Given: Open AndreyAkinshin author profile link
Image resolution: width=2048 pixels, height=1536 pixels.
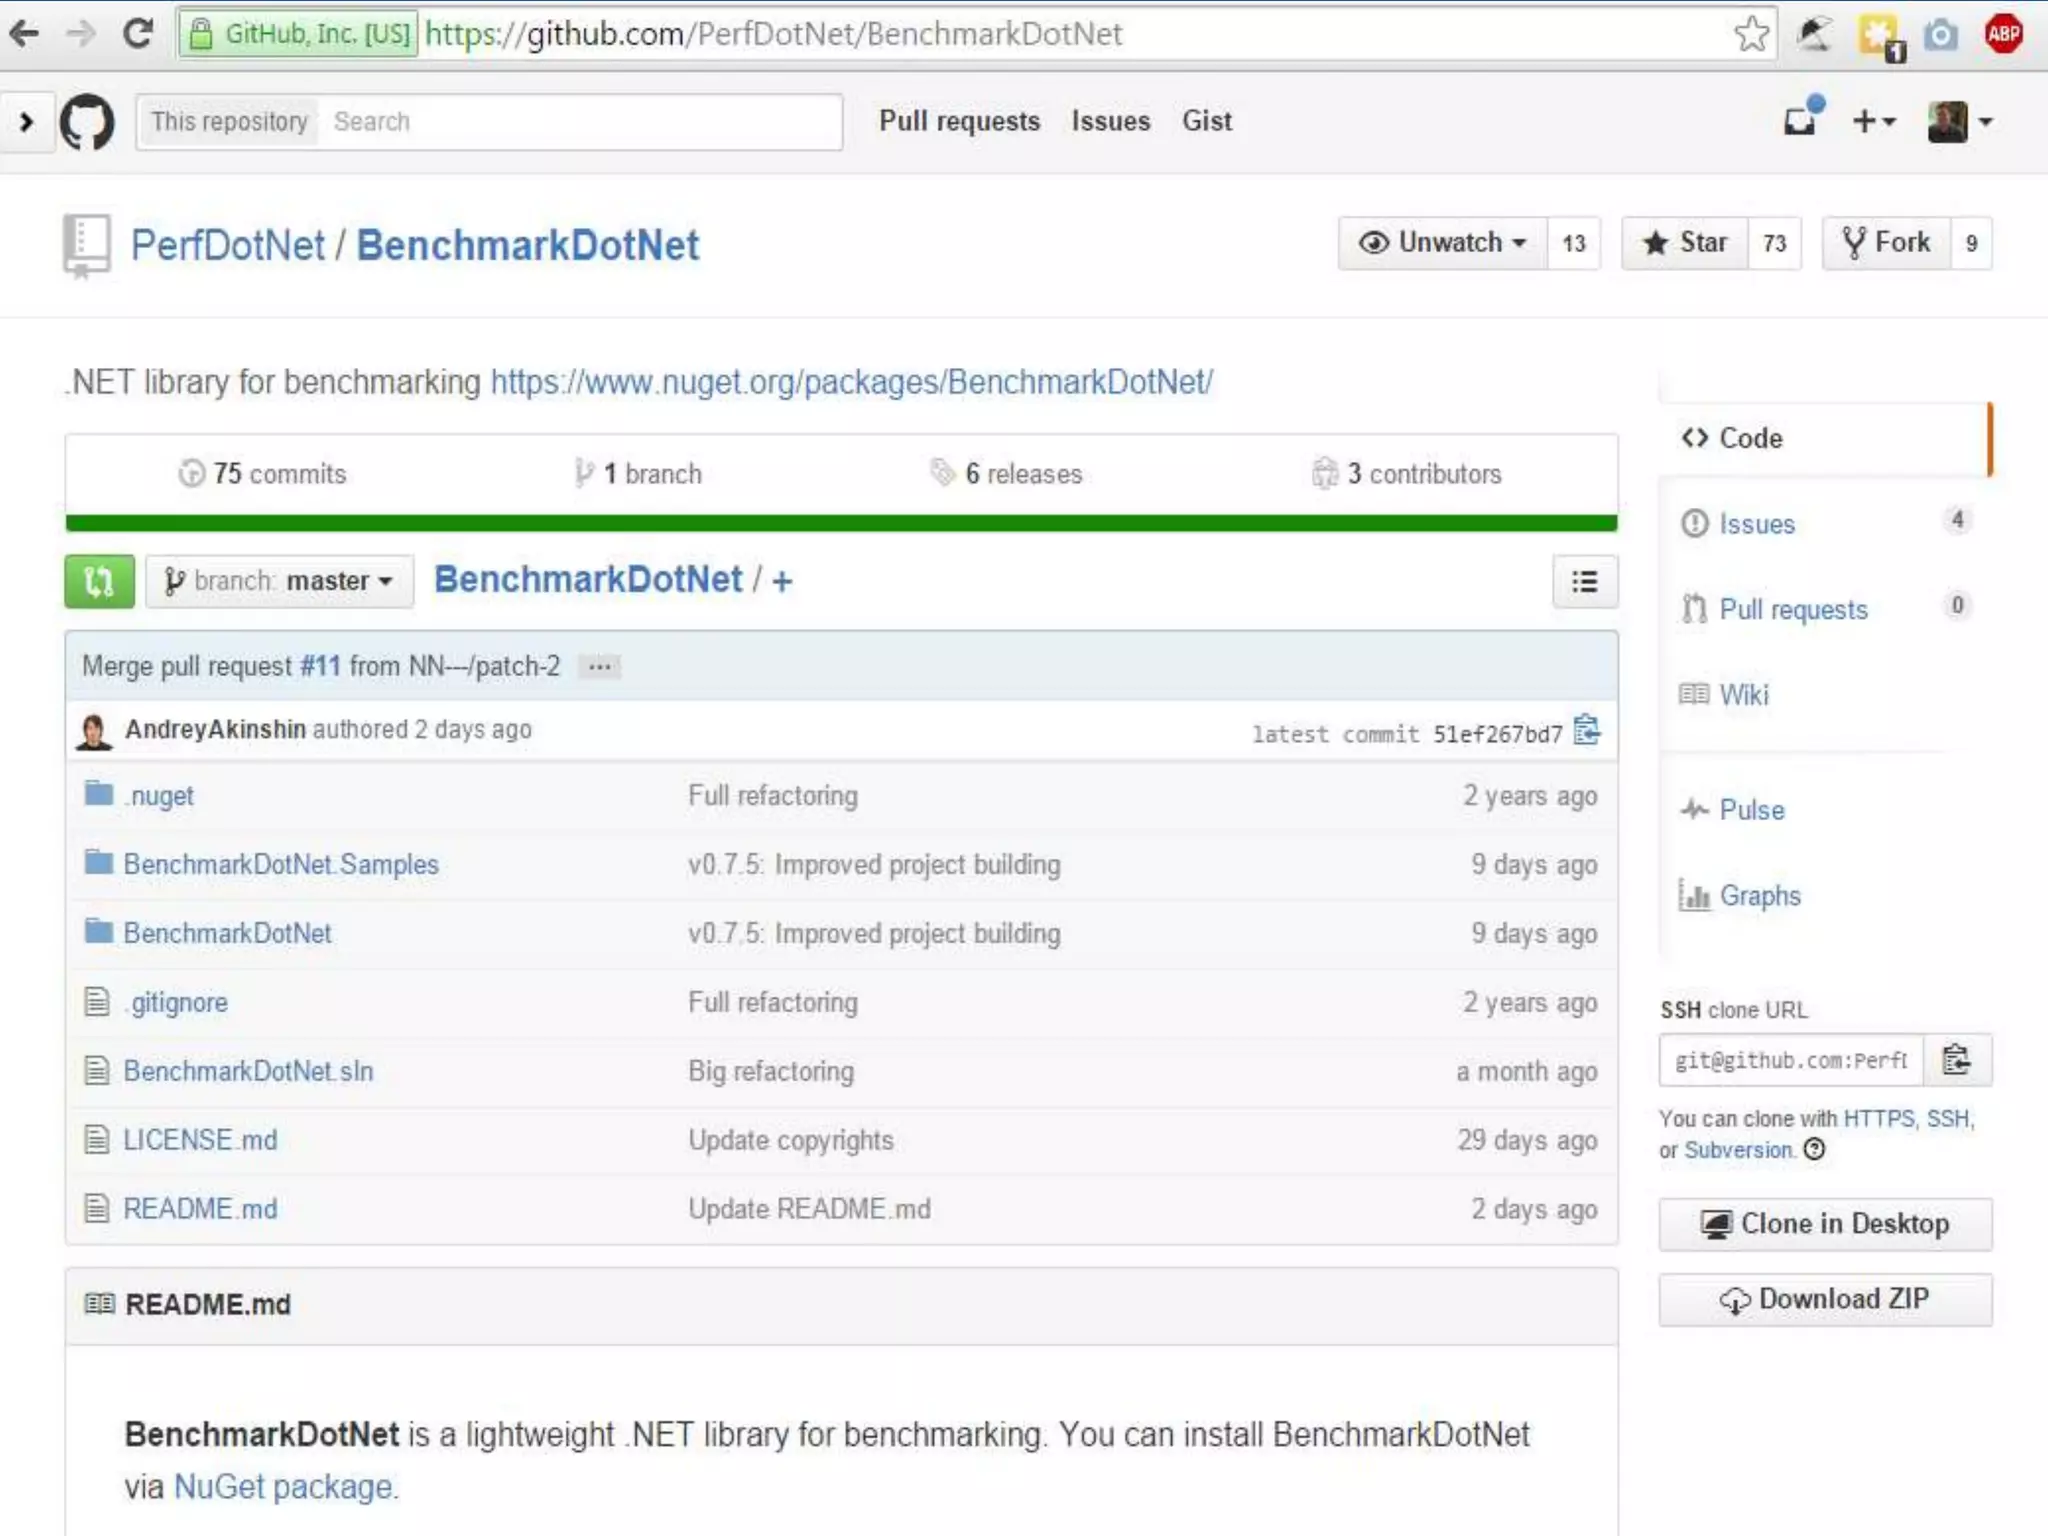Looking at the screenshot, I should tap(215, 729).
